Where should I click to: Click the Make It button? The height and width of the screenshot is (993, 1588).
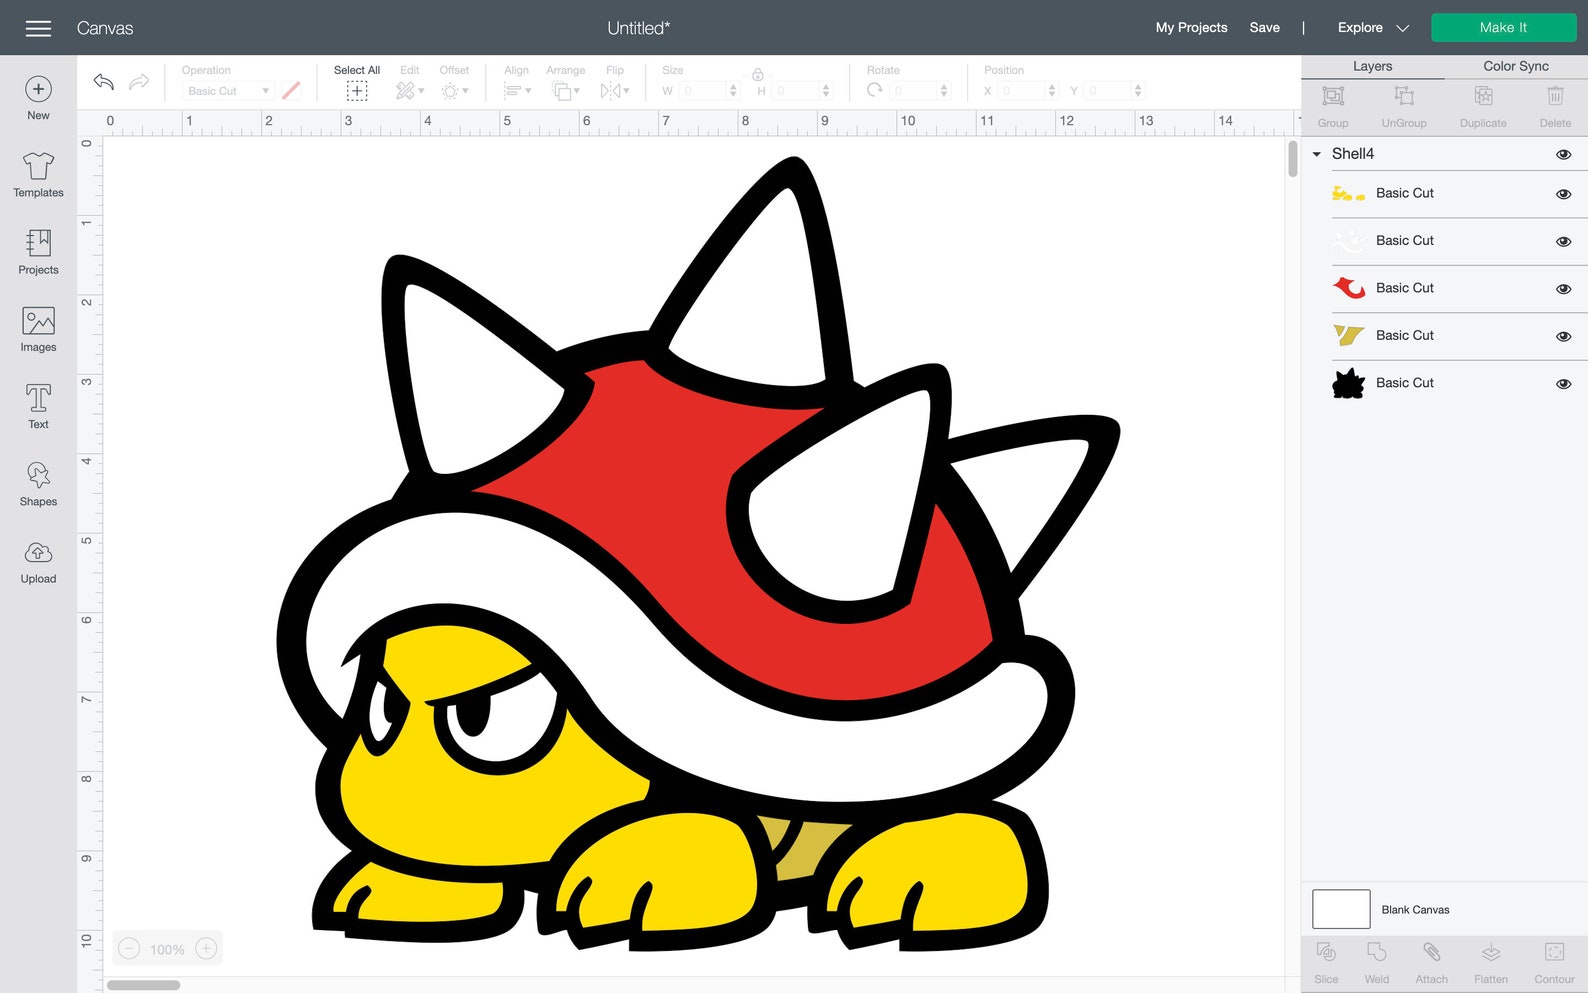[x=1503, y=28]
